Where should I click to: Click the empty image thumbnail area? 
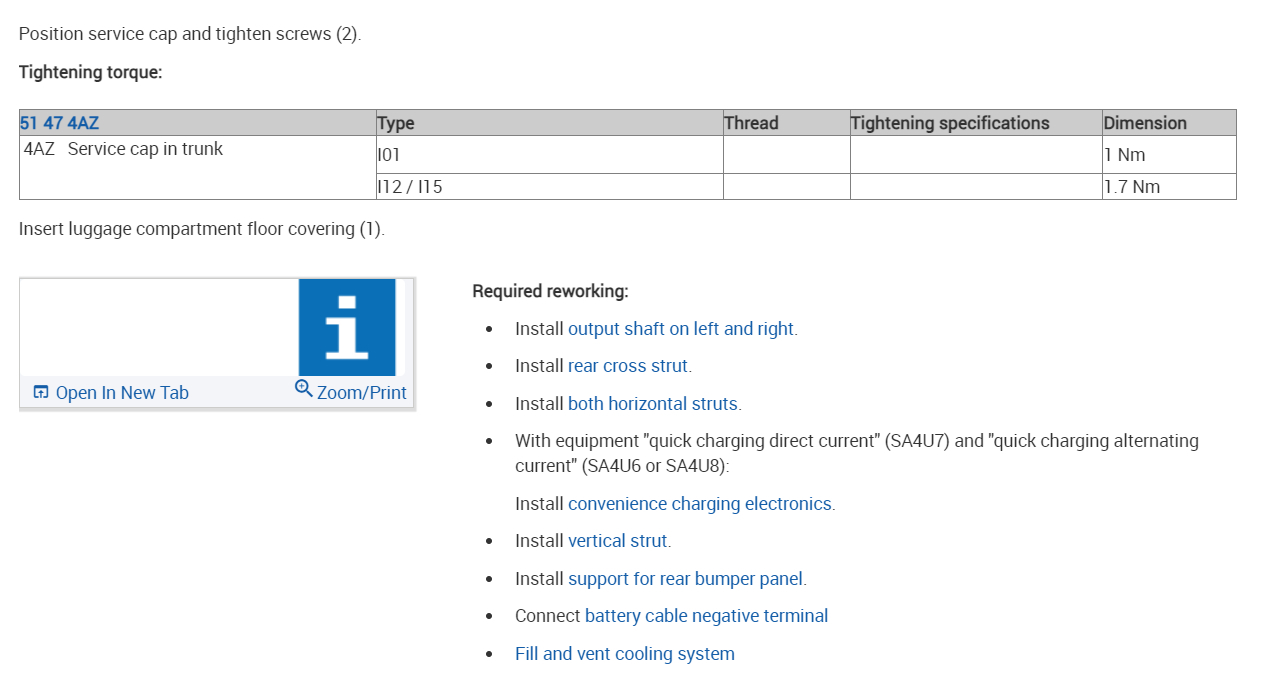pos(158,327)
